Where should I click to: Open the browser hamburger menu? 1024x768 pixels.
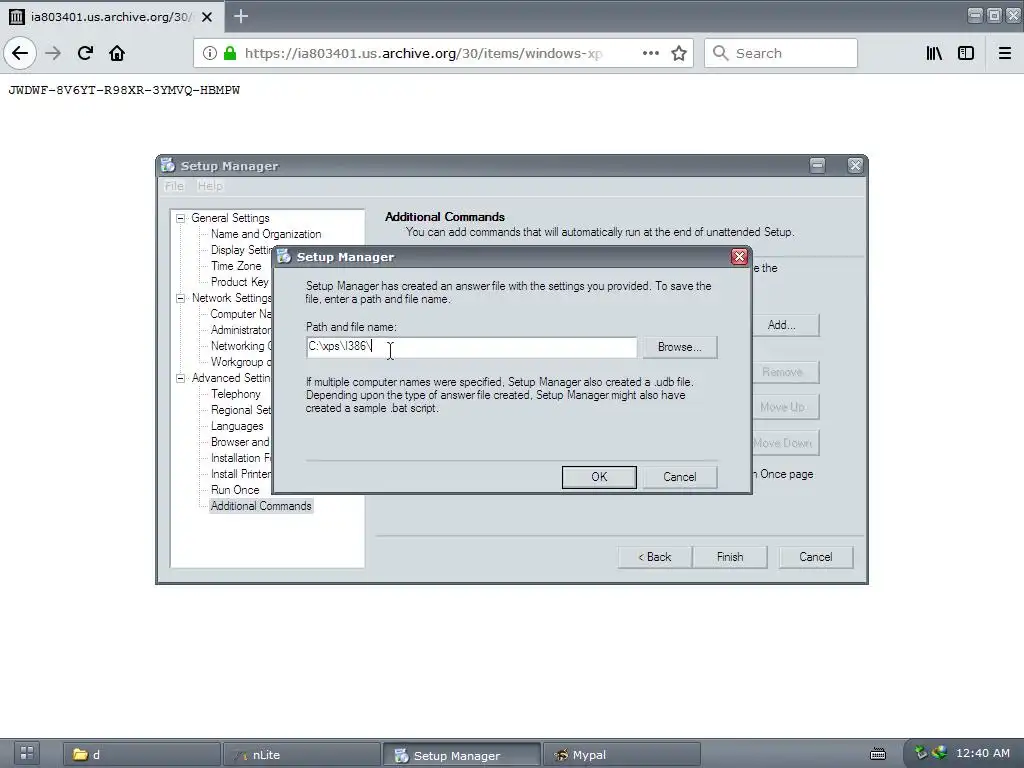point(1005,53)
